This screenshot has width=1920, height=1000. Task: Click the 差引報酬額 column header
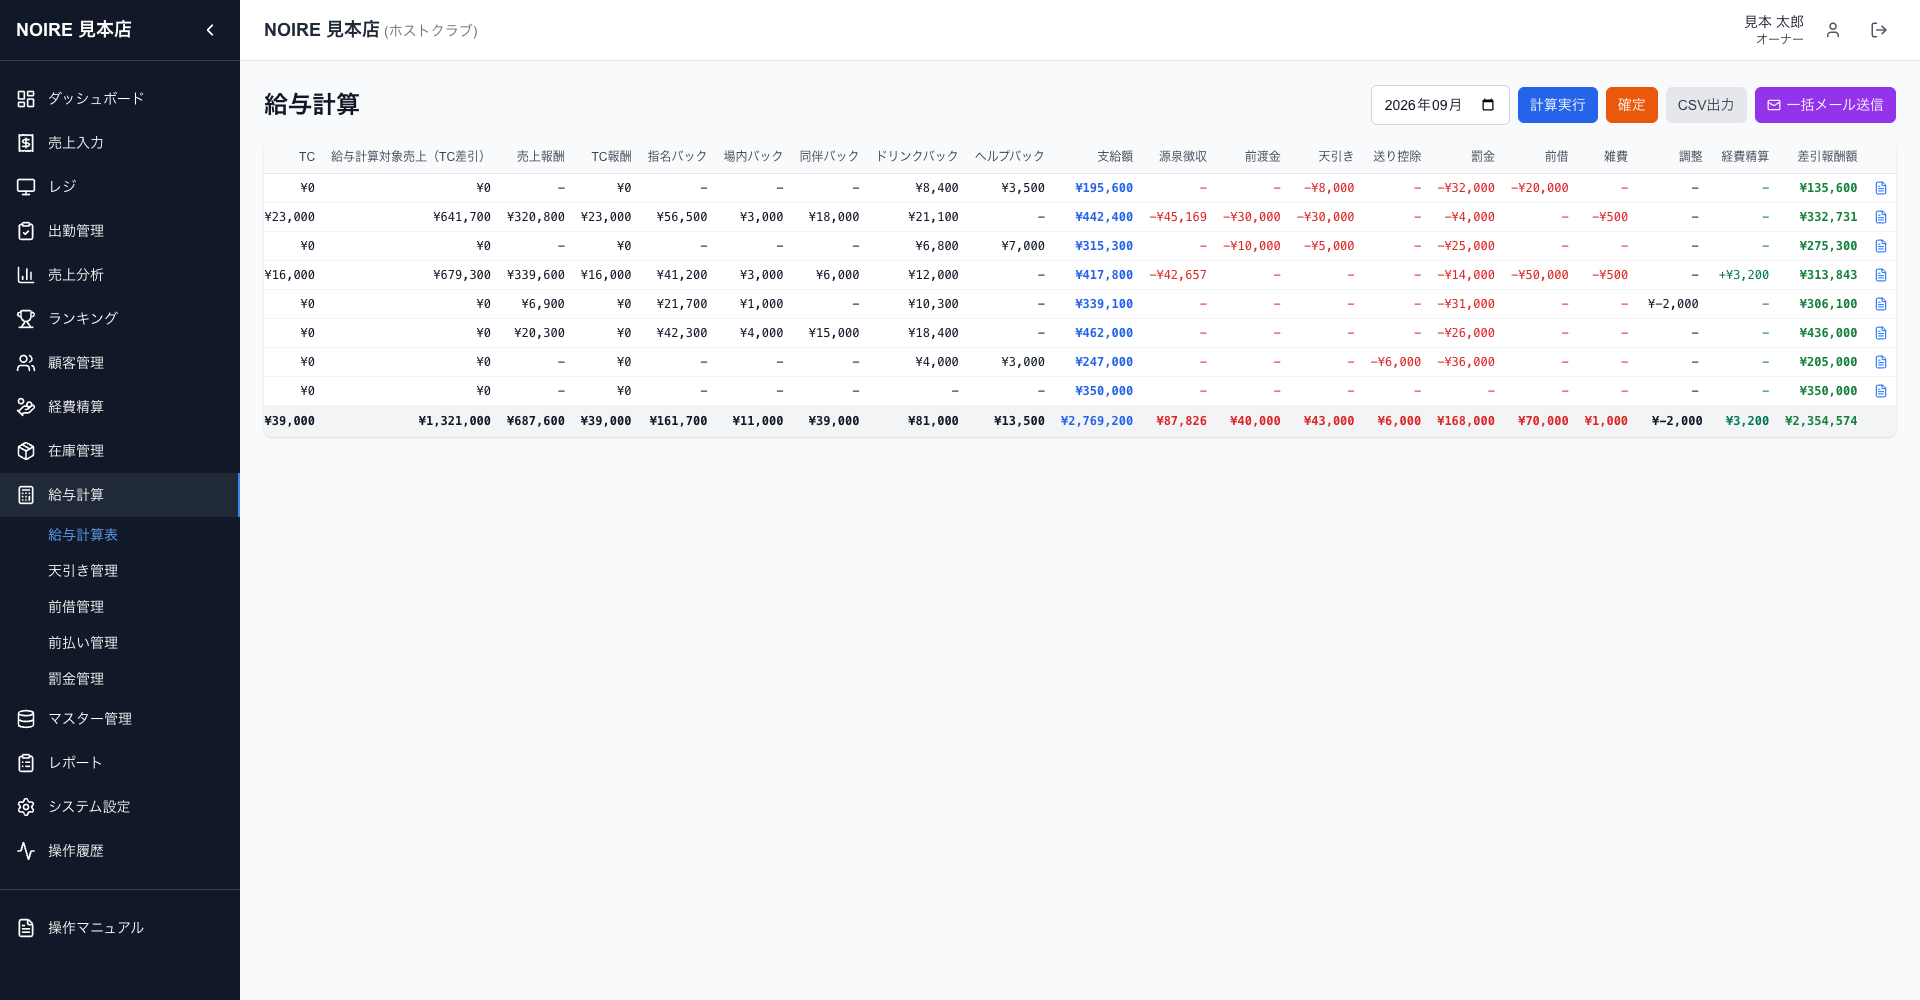pos(1827,157)
